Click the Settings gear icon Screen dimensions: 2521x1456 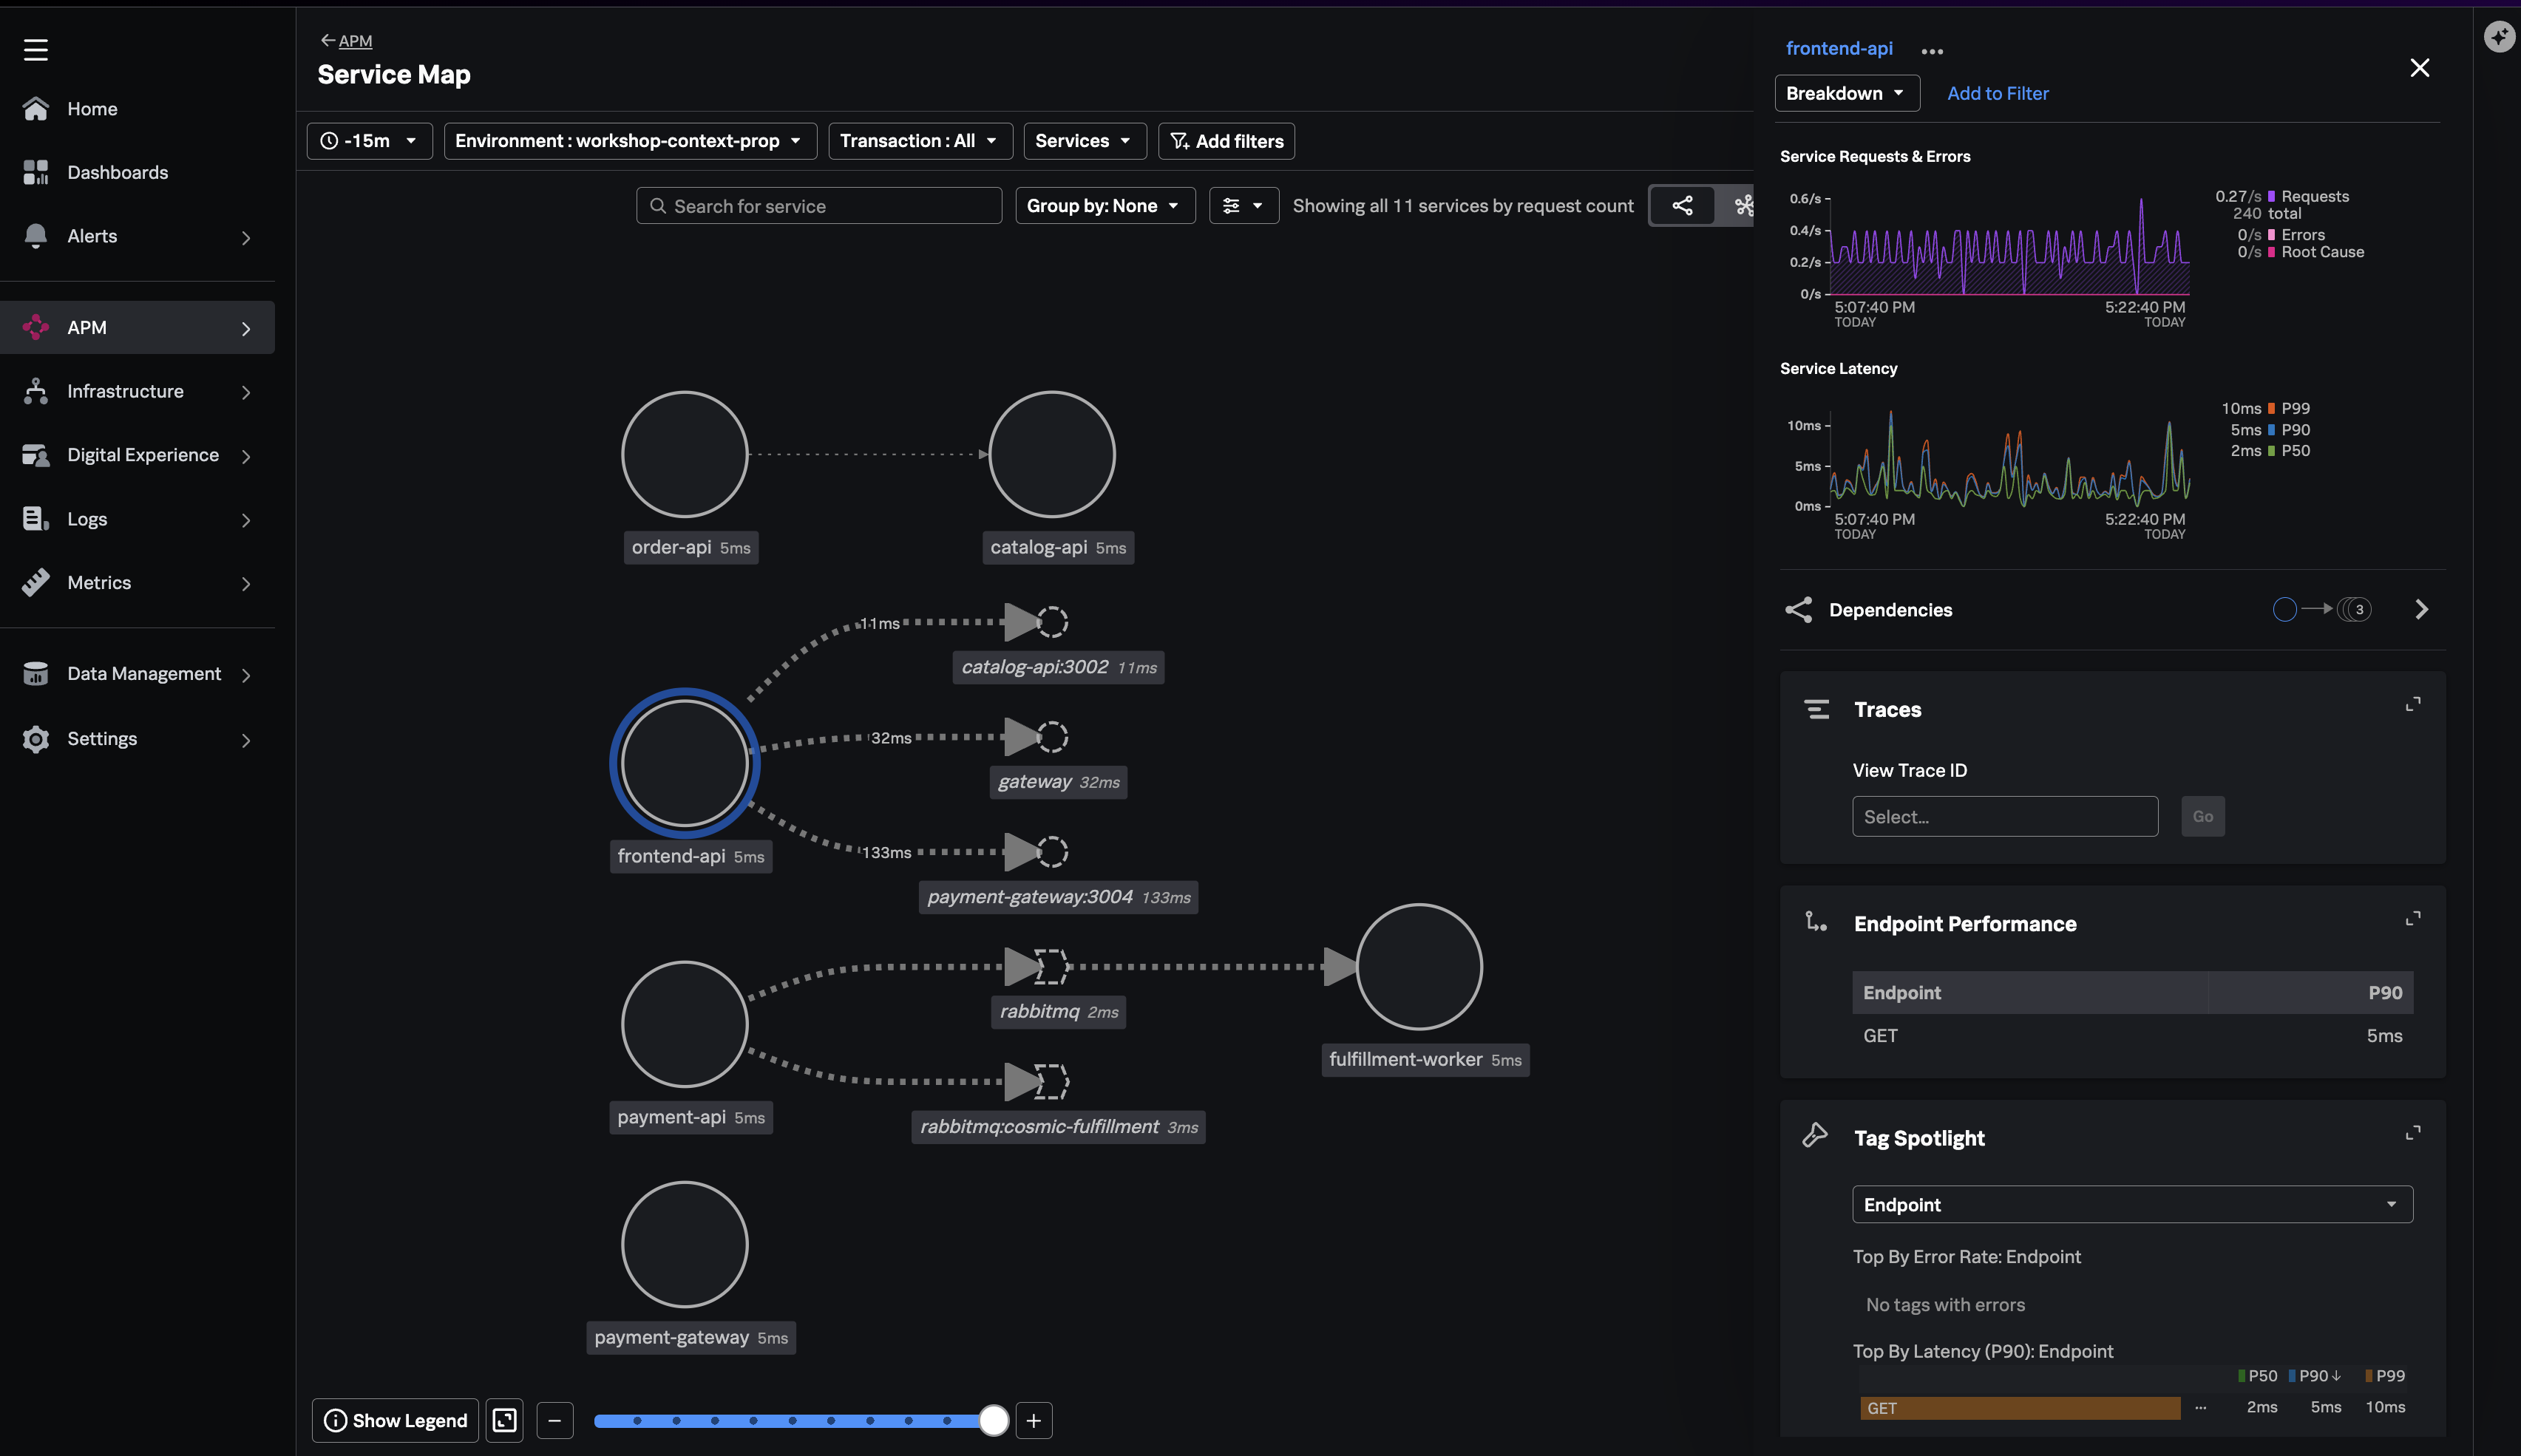click(36, 739)
